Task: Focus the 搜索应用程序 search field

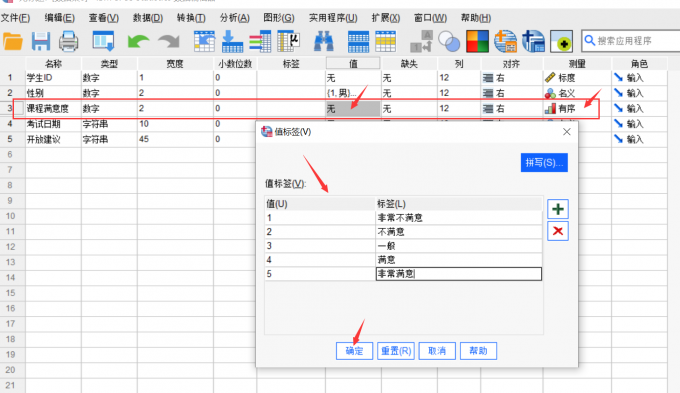Action: [x=631, y=41]
